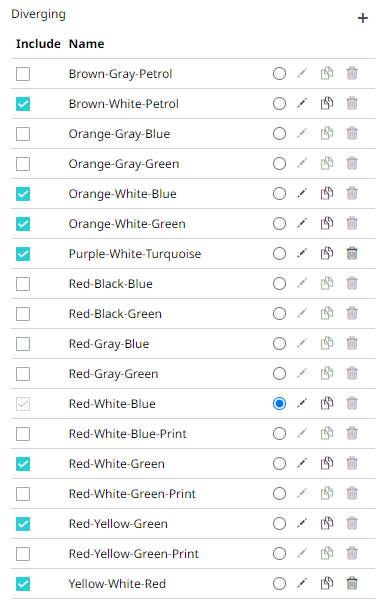Copy the Yellow-White-Red palette
This screenshot has height=609, width=387.
(x=327, y=583)
